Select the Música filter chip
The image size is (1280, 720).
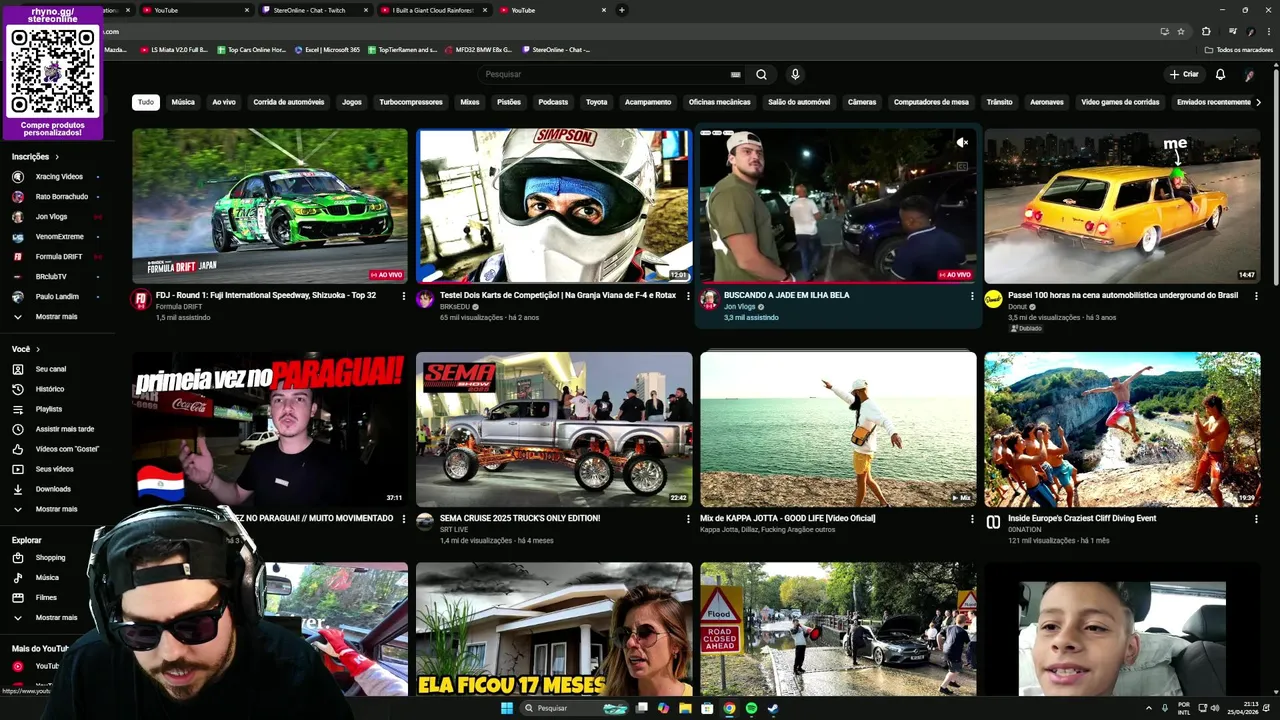click(183, 102)
